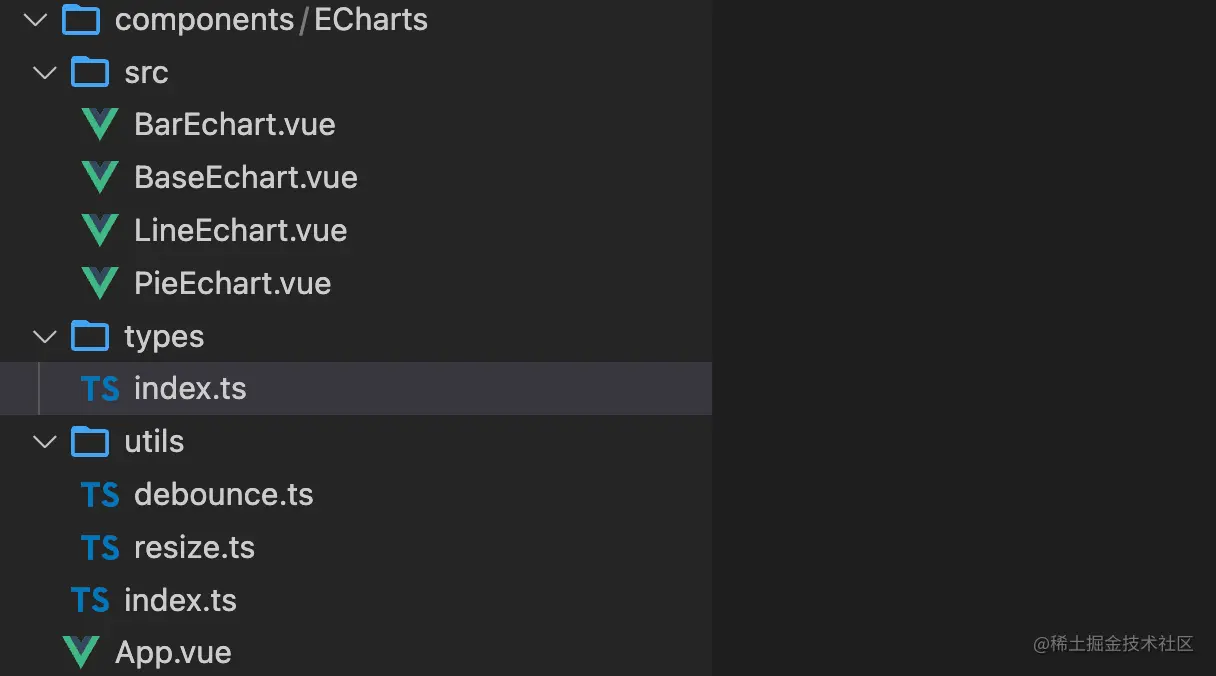Collapse the types folder arrow

(x=45, y=337)
